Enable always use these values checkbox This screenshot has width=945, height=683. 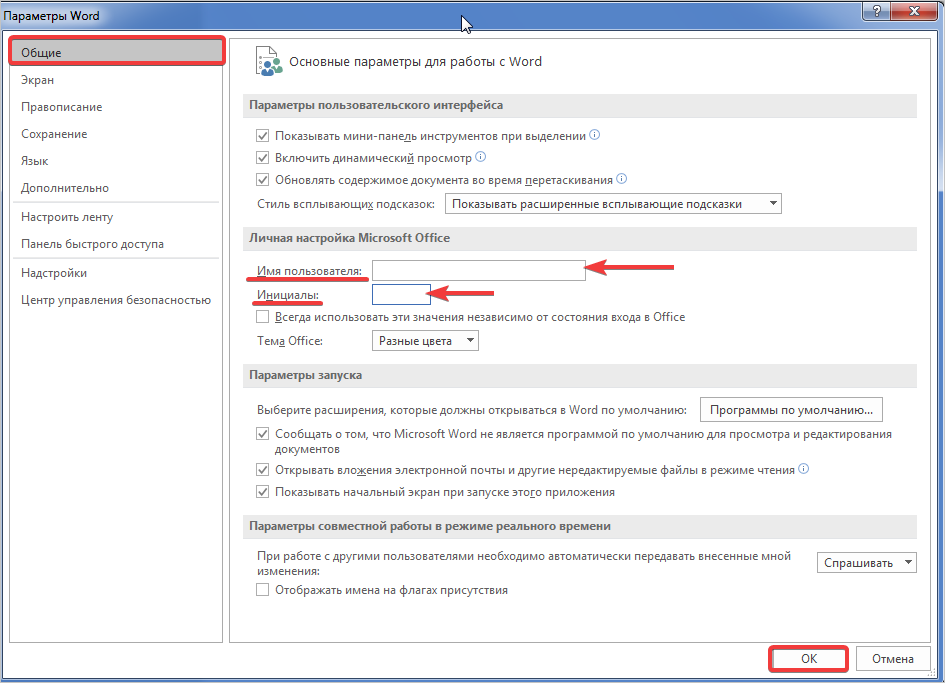[x=263, y=317]
